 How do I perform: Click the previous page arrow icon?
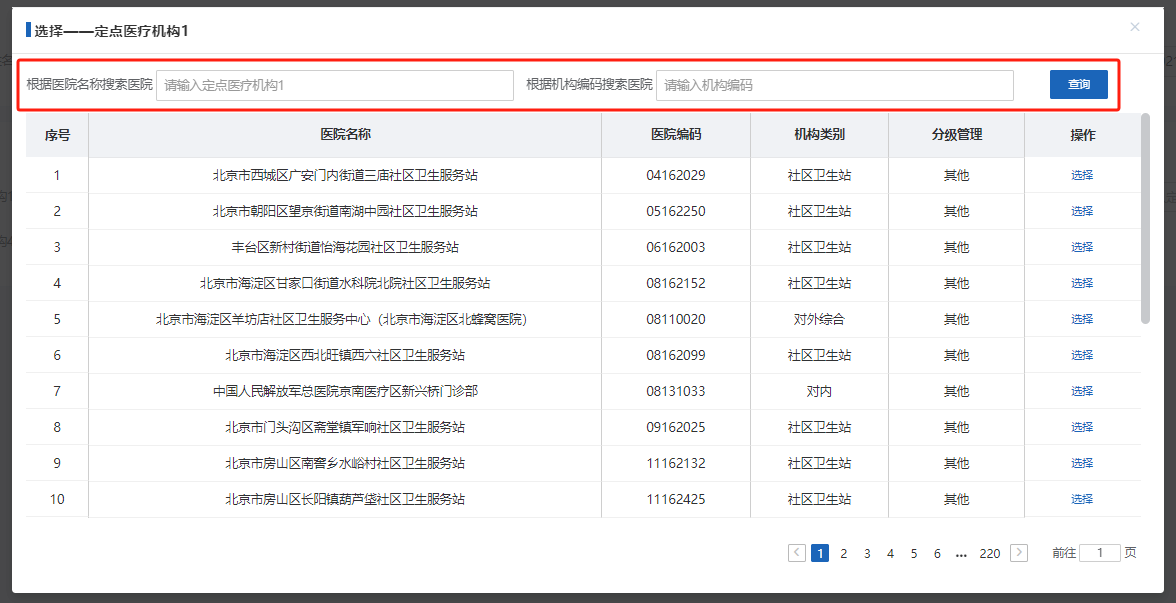pyautogui.click(x=796, y=552)
